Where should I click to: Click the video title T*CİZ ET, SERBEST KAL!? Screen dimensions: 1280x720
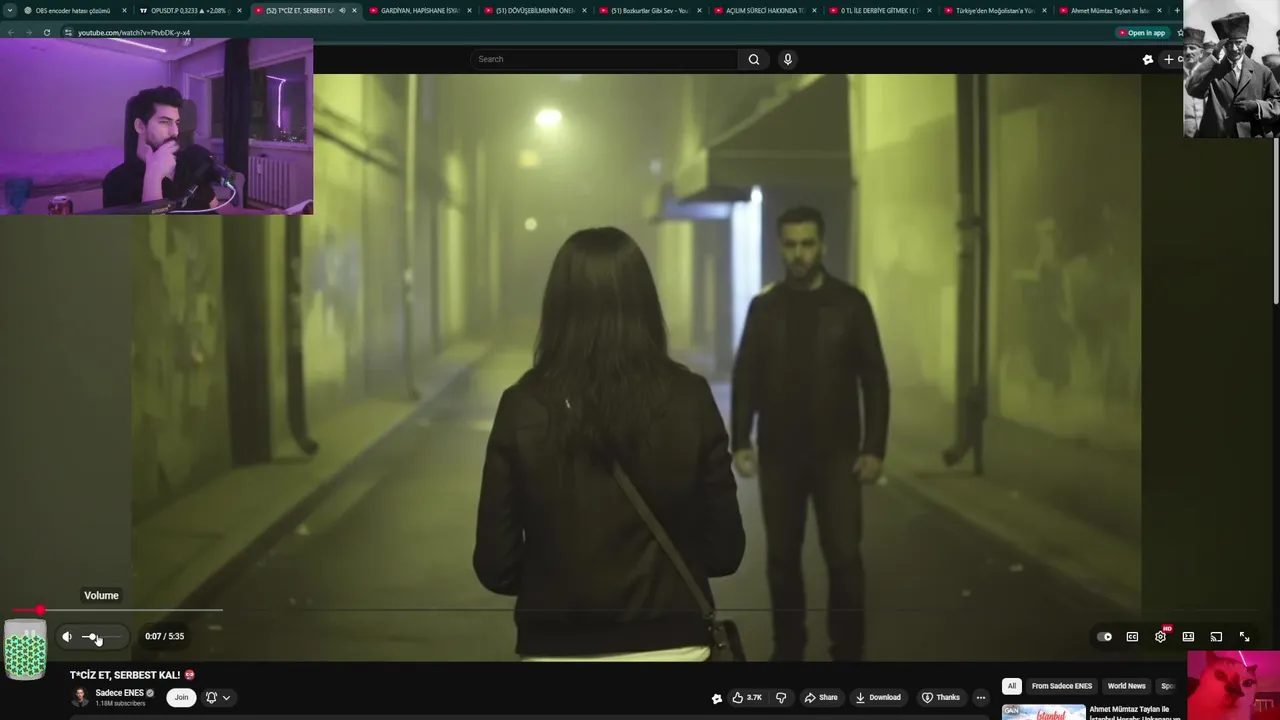(x=125, y=675)
